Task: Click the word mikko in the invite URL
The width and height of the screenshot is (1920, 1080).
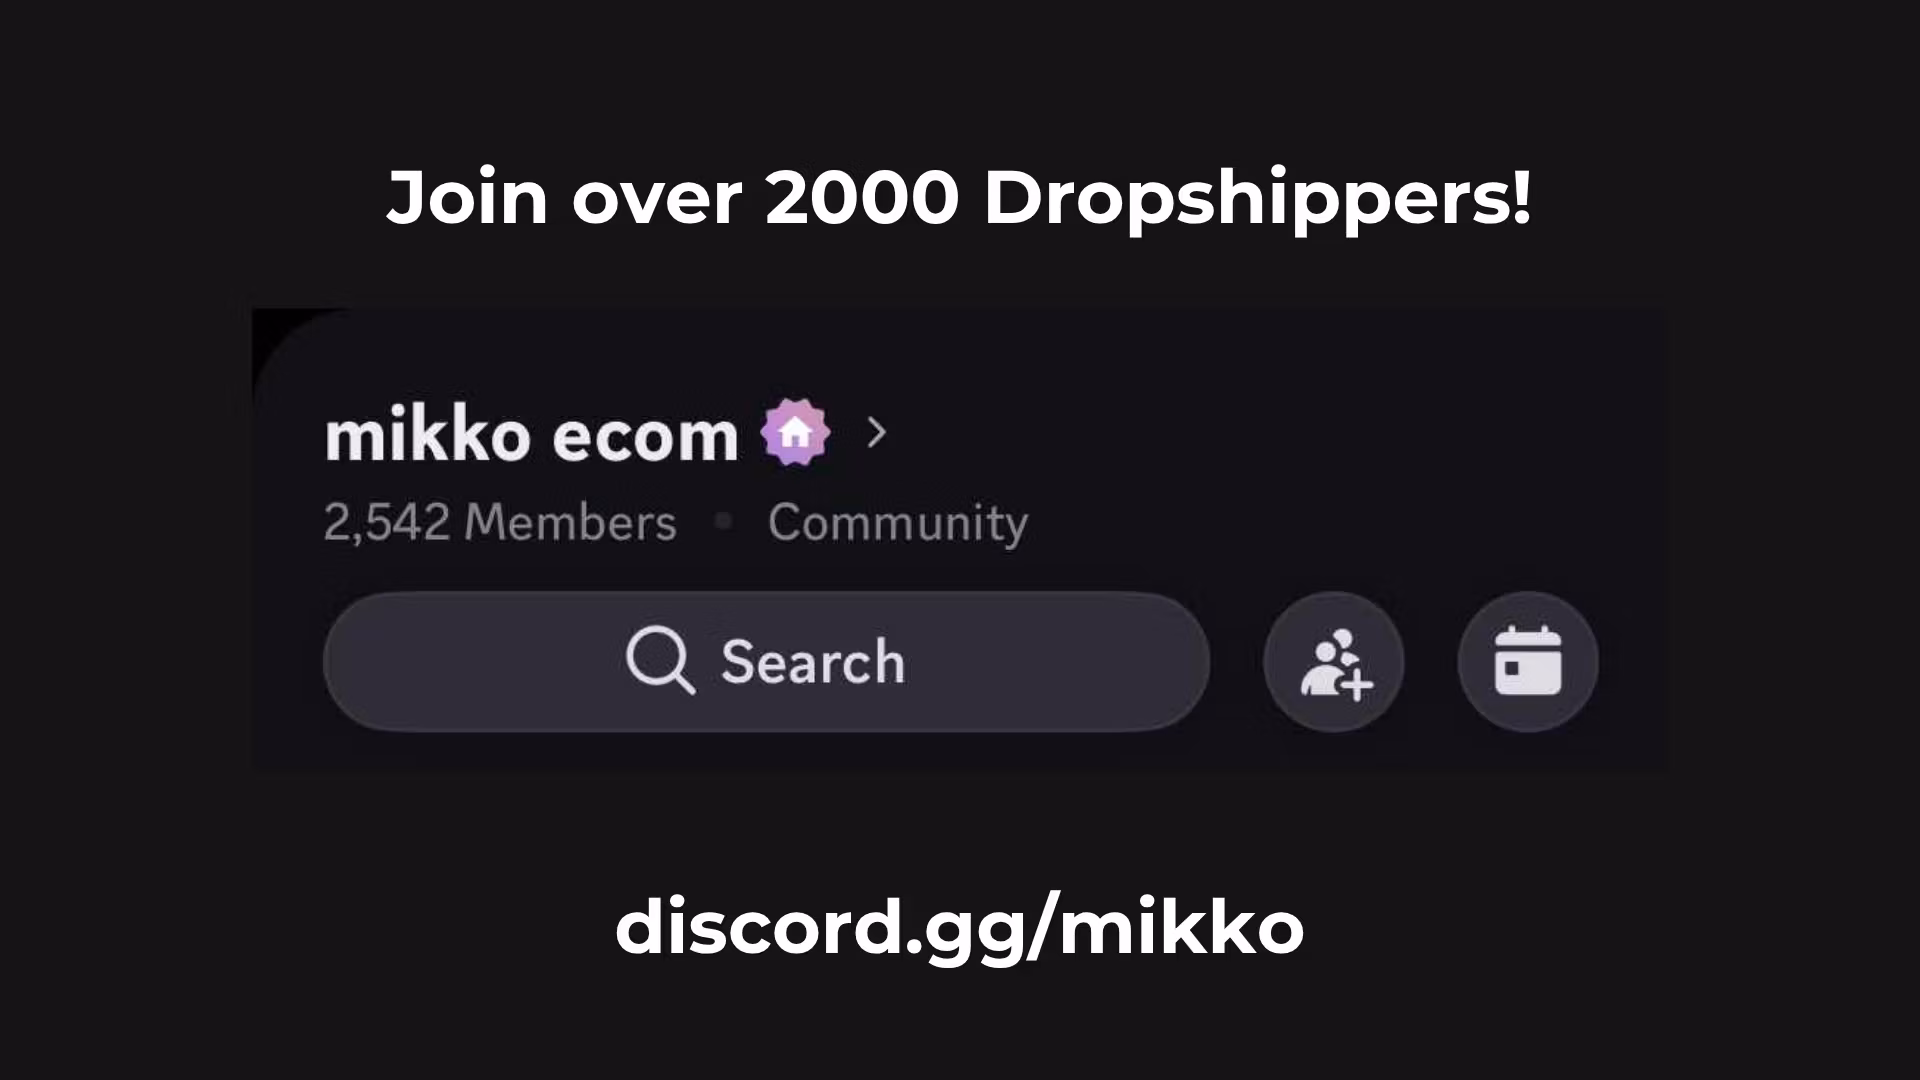Action: pos(1182,924)
